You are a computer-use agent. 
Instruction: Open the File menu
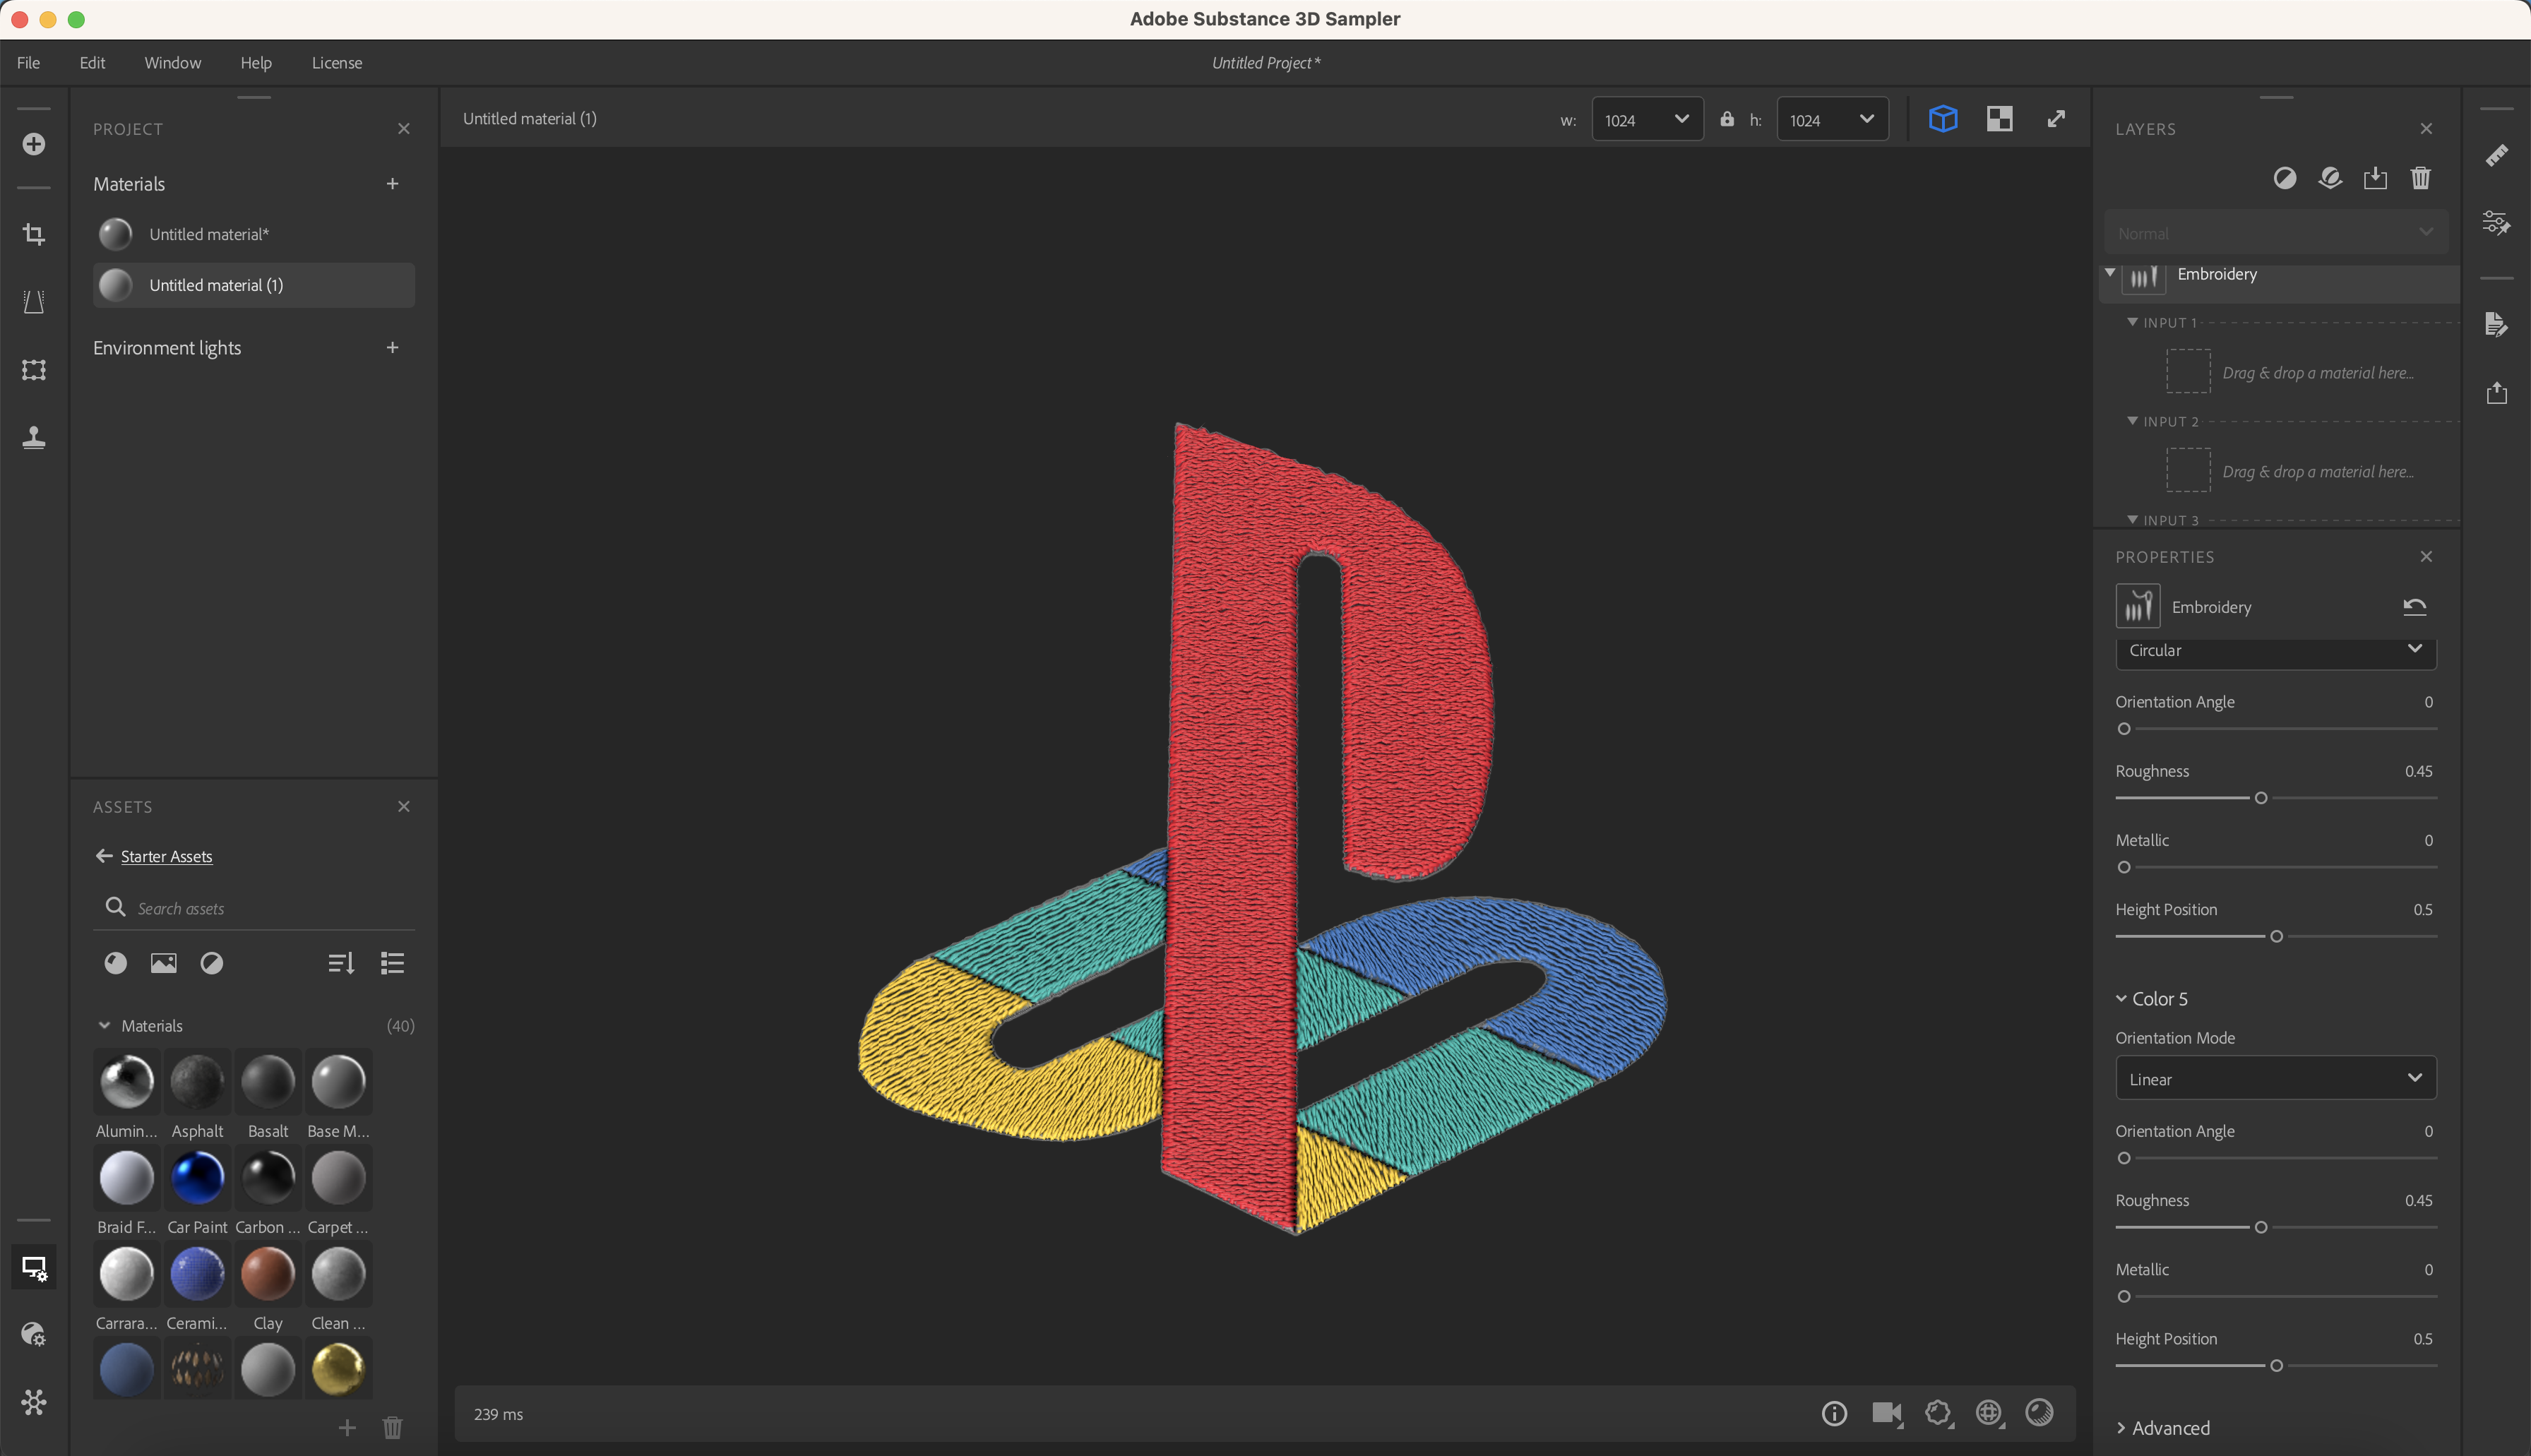[29, 63]
